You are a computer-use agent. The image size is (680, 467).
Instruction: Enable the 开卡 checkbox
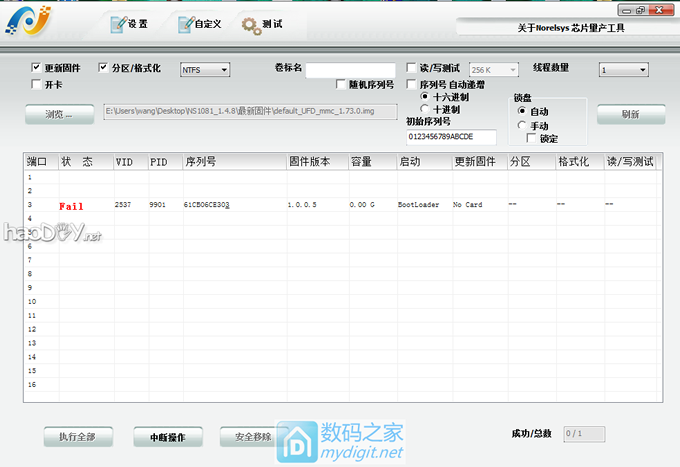pos(37,85)
